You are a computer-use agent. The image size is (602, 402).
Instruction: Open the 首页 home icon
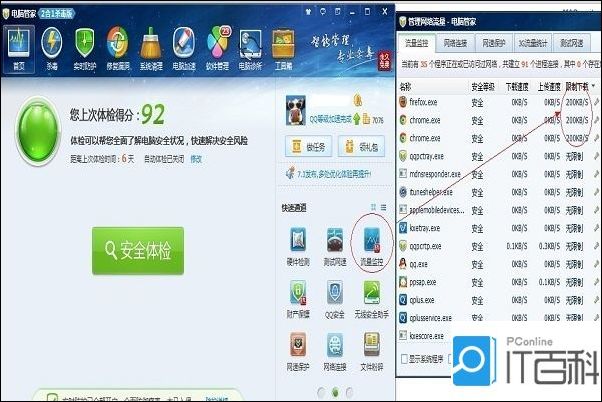[x=19, y=49]
